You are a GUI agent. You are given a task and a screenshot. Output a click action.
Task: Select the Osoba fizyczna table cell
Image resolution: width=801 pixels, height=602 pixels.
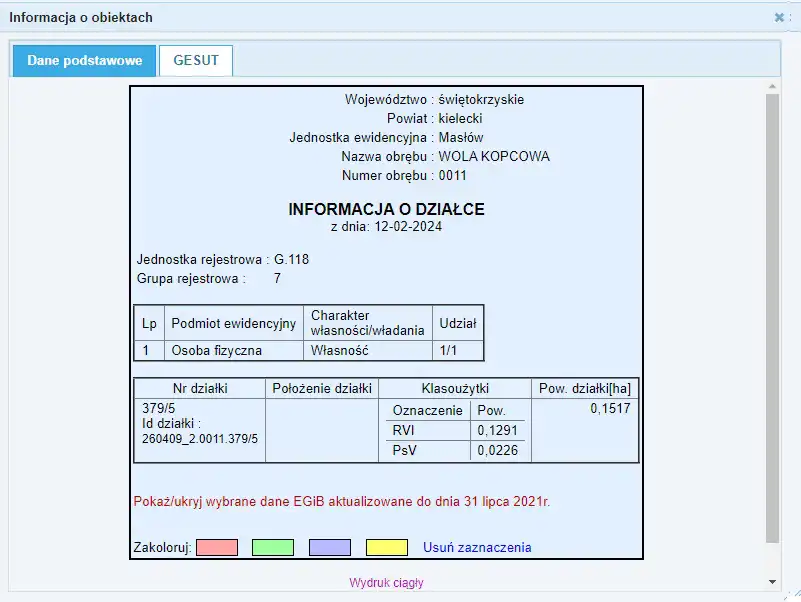(x=216, y=351)
